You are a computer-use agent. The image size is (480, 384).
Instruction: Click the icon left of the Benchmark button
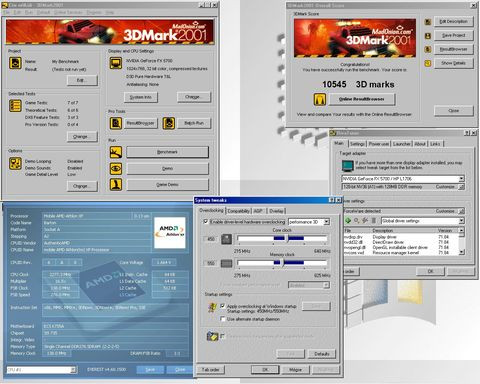point(116,152)
